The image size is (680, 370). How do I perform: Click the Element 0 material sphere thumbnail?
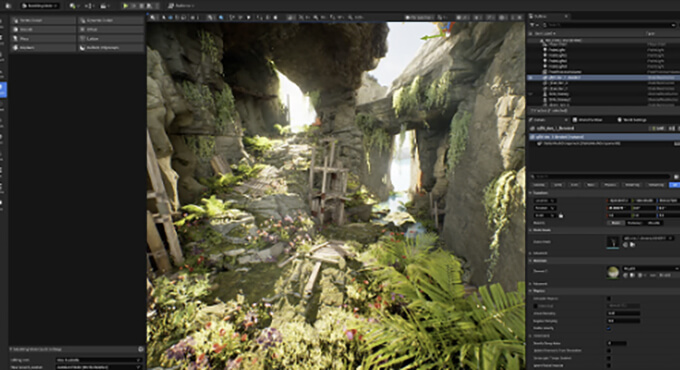tap(613, 272)
